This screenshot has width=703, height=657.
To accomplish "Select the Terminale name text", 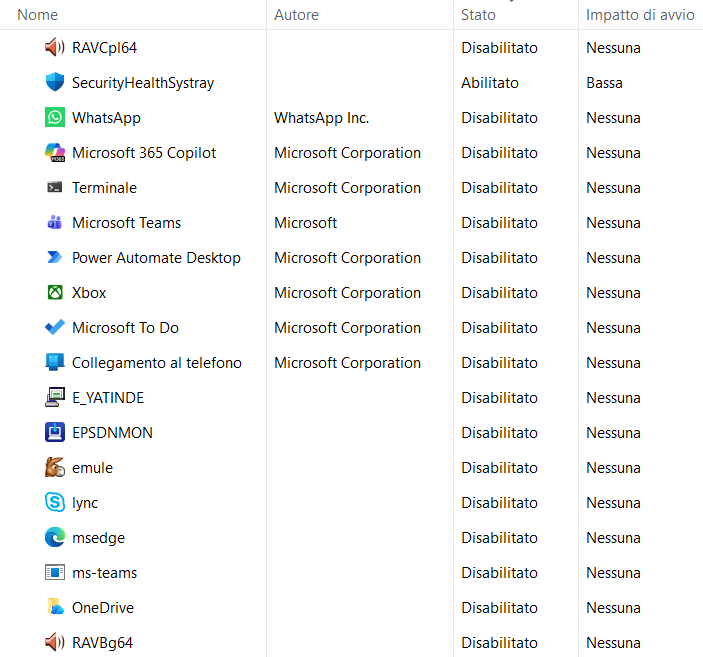I will [104, 187].
